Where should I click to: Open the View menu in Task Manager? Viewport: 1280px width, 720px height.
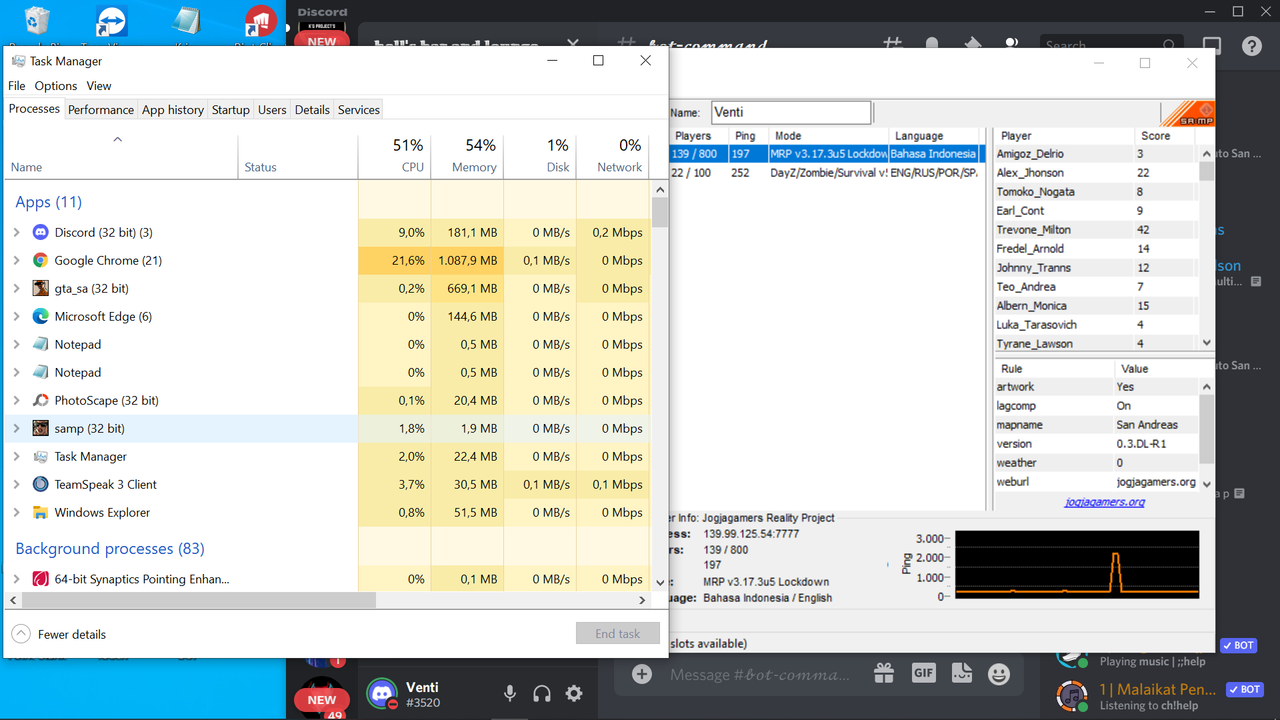click(99, 86)
